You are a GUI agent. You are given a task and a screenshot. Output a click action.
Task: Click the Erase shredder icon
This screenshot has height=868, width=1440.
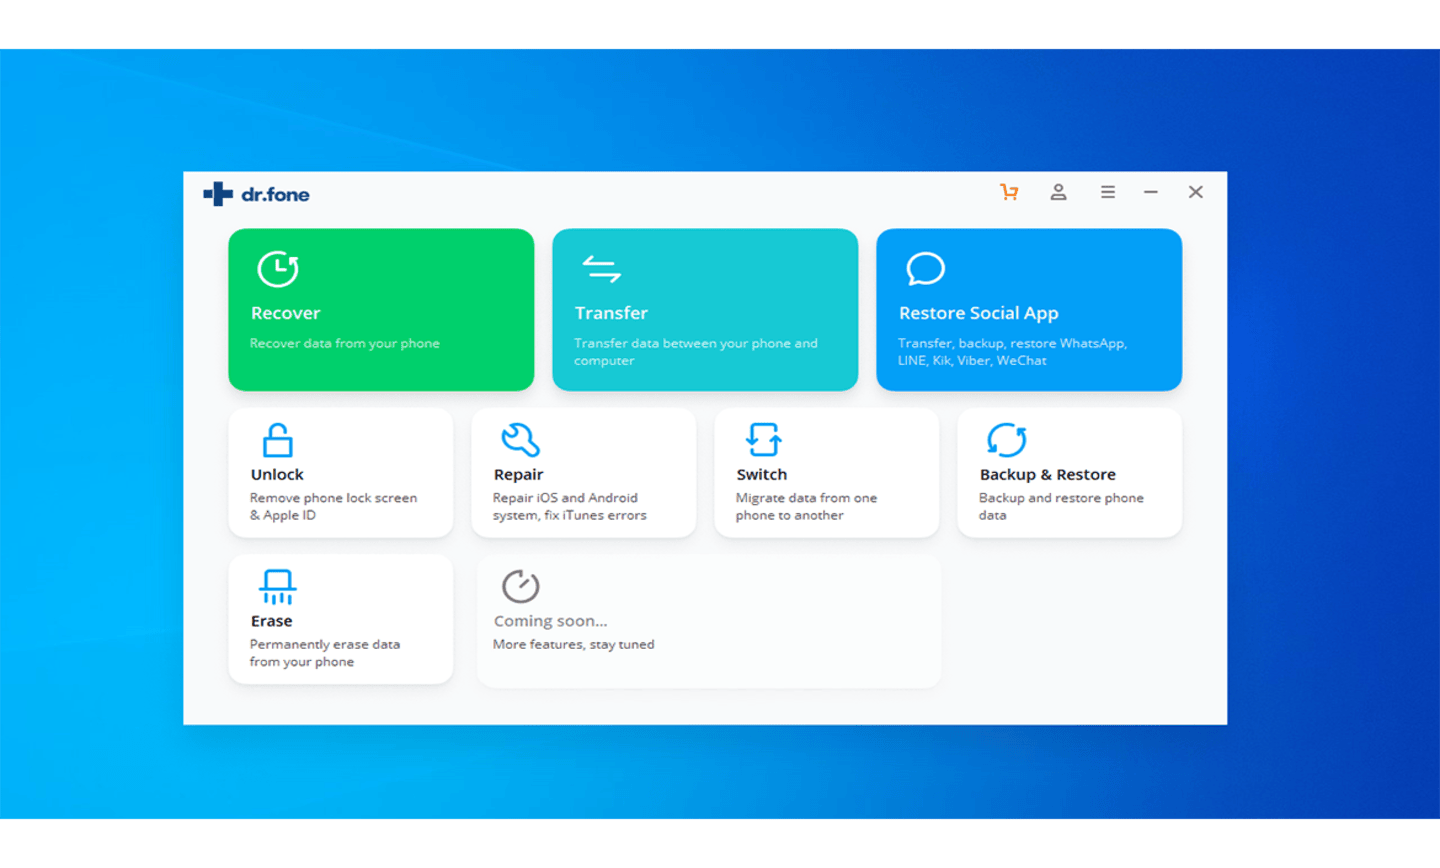(x=277, y=587)
